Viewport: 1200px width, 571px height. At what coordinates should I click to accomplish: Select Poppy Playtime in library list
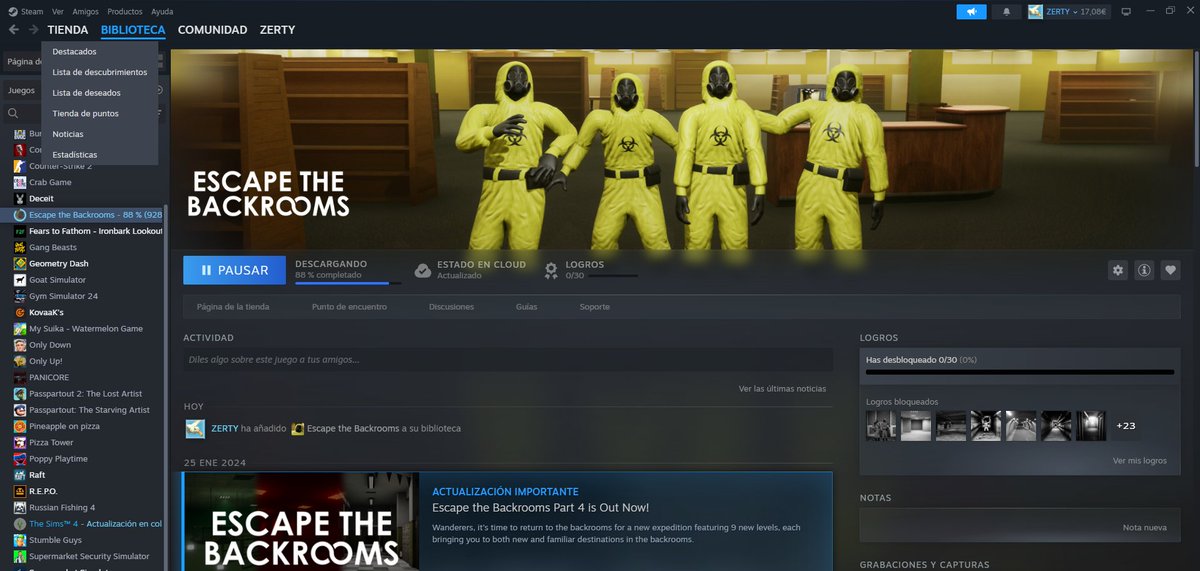click(x=58, y=459)
